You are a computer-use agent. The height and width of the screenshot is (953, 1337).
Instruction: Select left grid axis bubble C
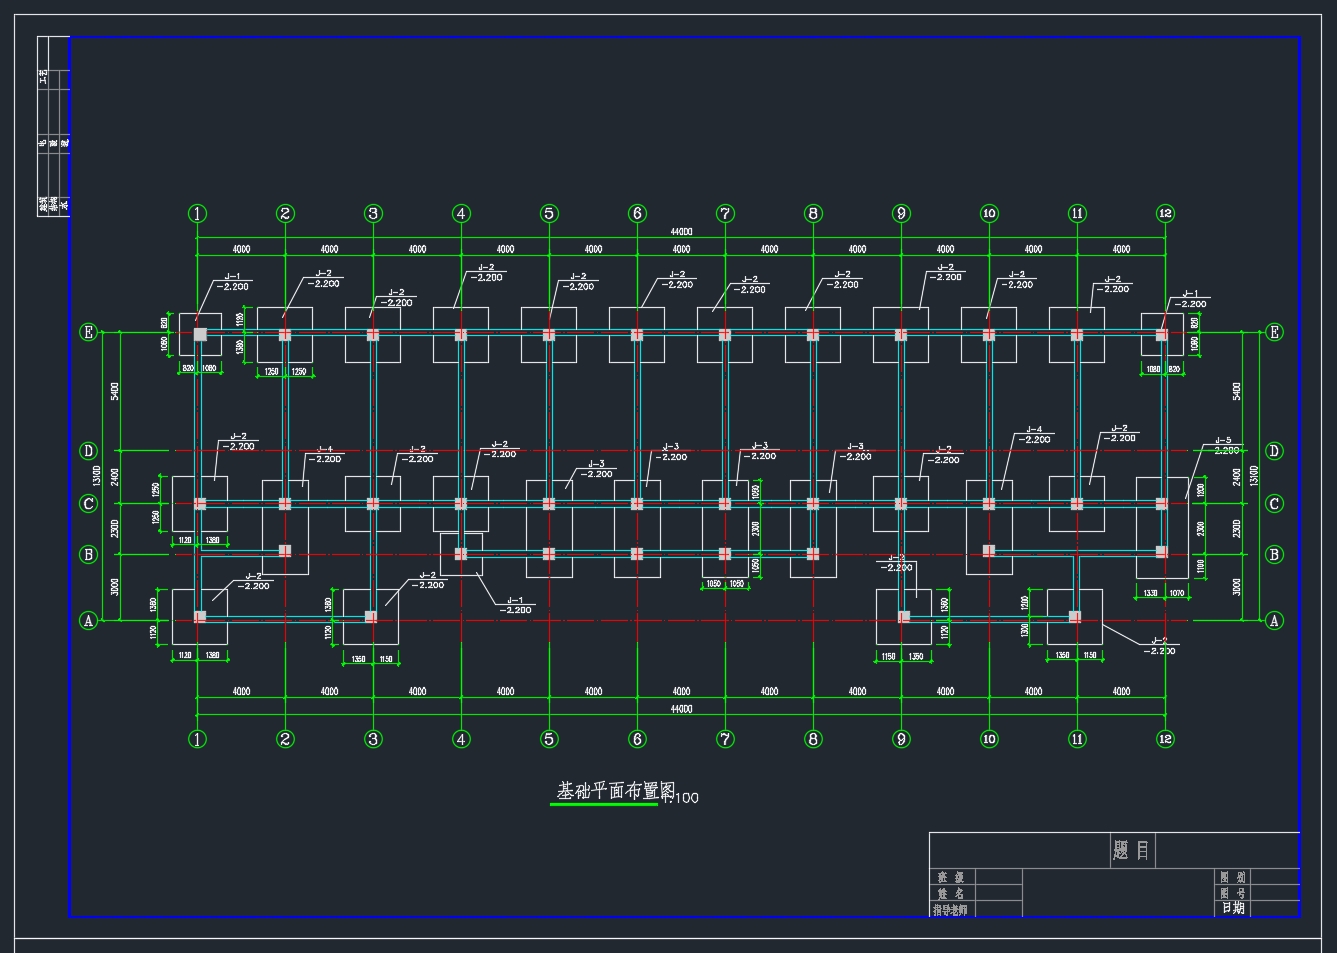tap(88, 503)
